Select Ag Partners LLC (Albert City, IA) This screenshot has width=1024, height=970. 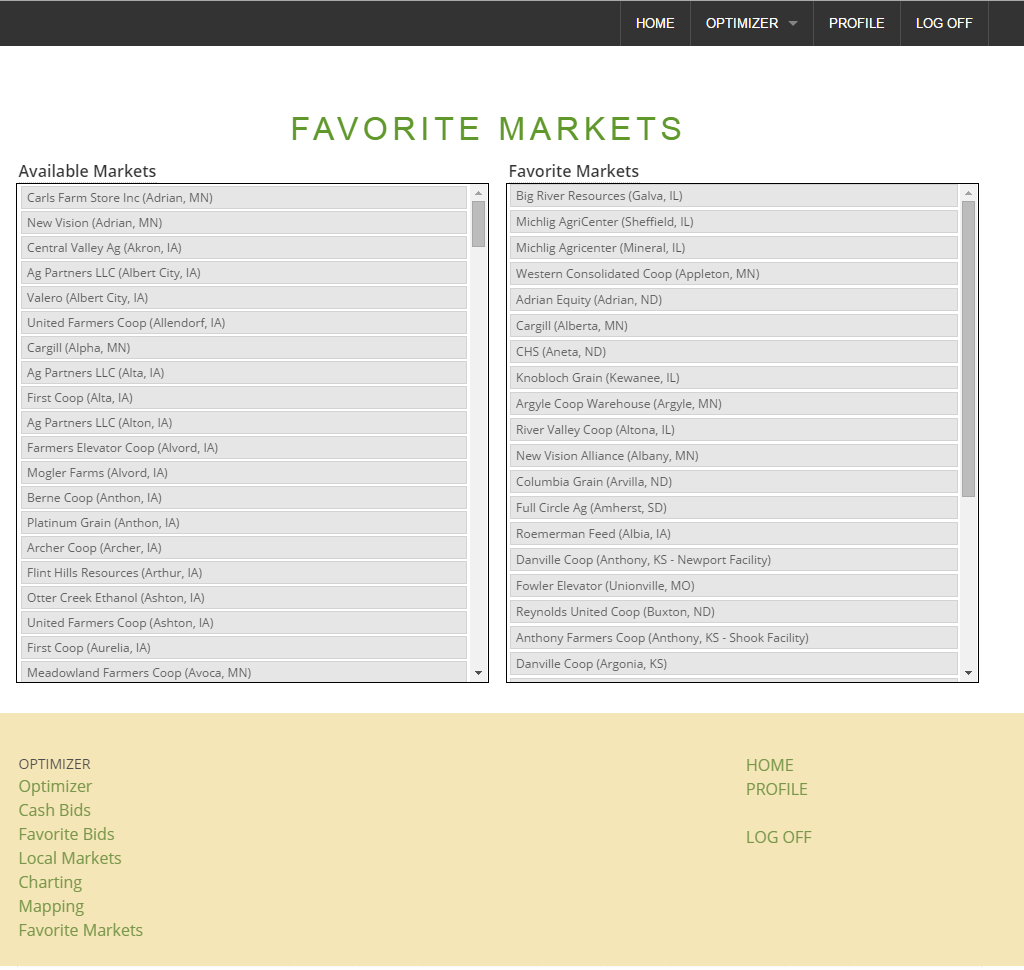click(x=244, y=273)
